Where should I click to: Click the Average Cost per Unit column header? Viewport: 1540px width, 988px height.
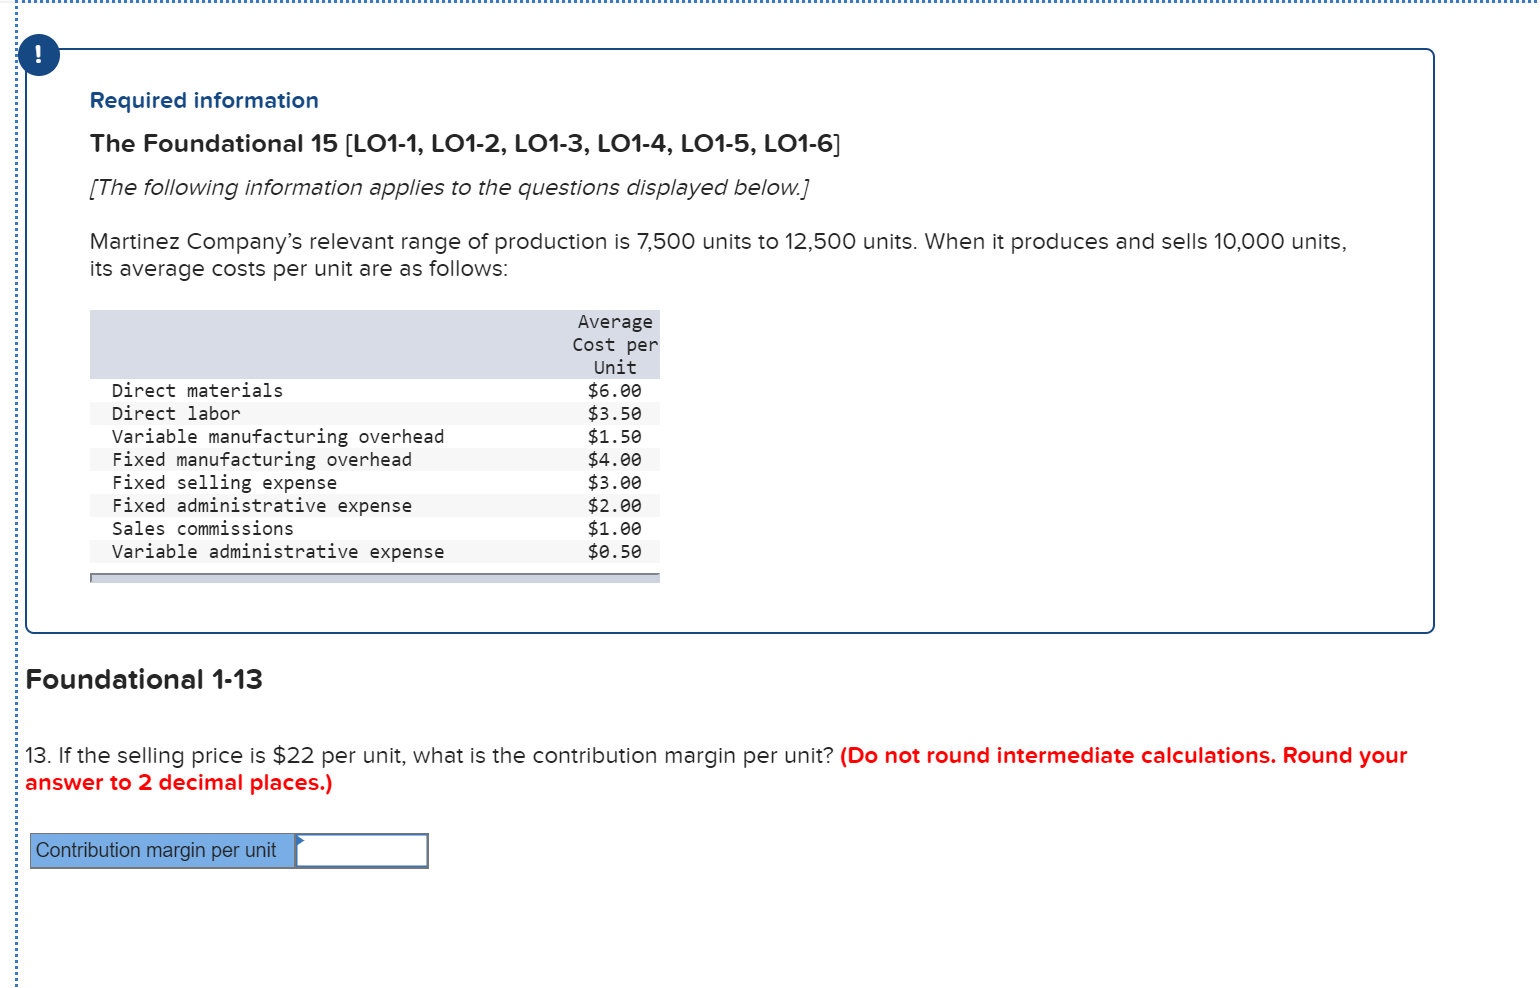pyautogui.click(x=615, y=344)
